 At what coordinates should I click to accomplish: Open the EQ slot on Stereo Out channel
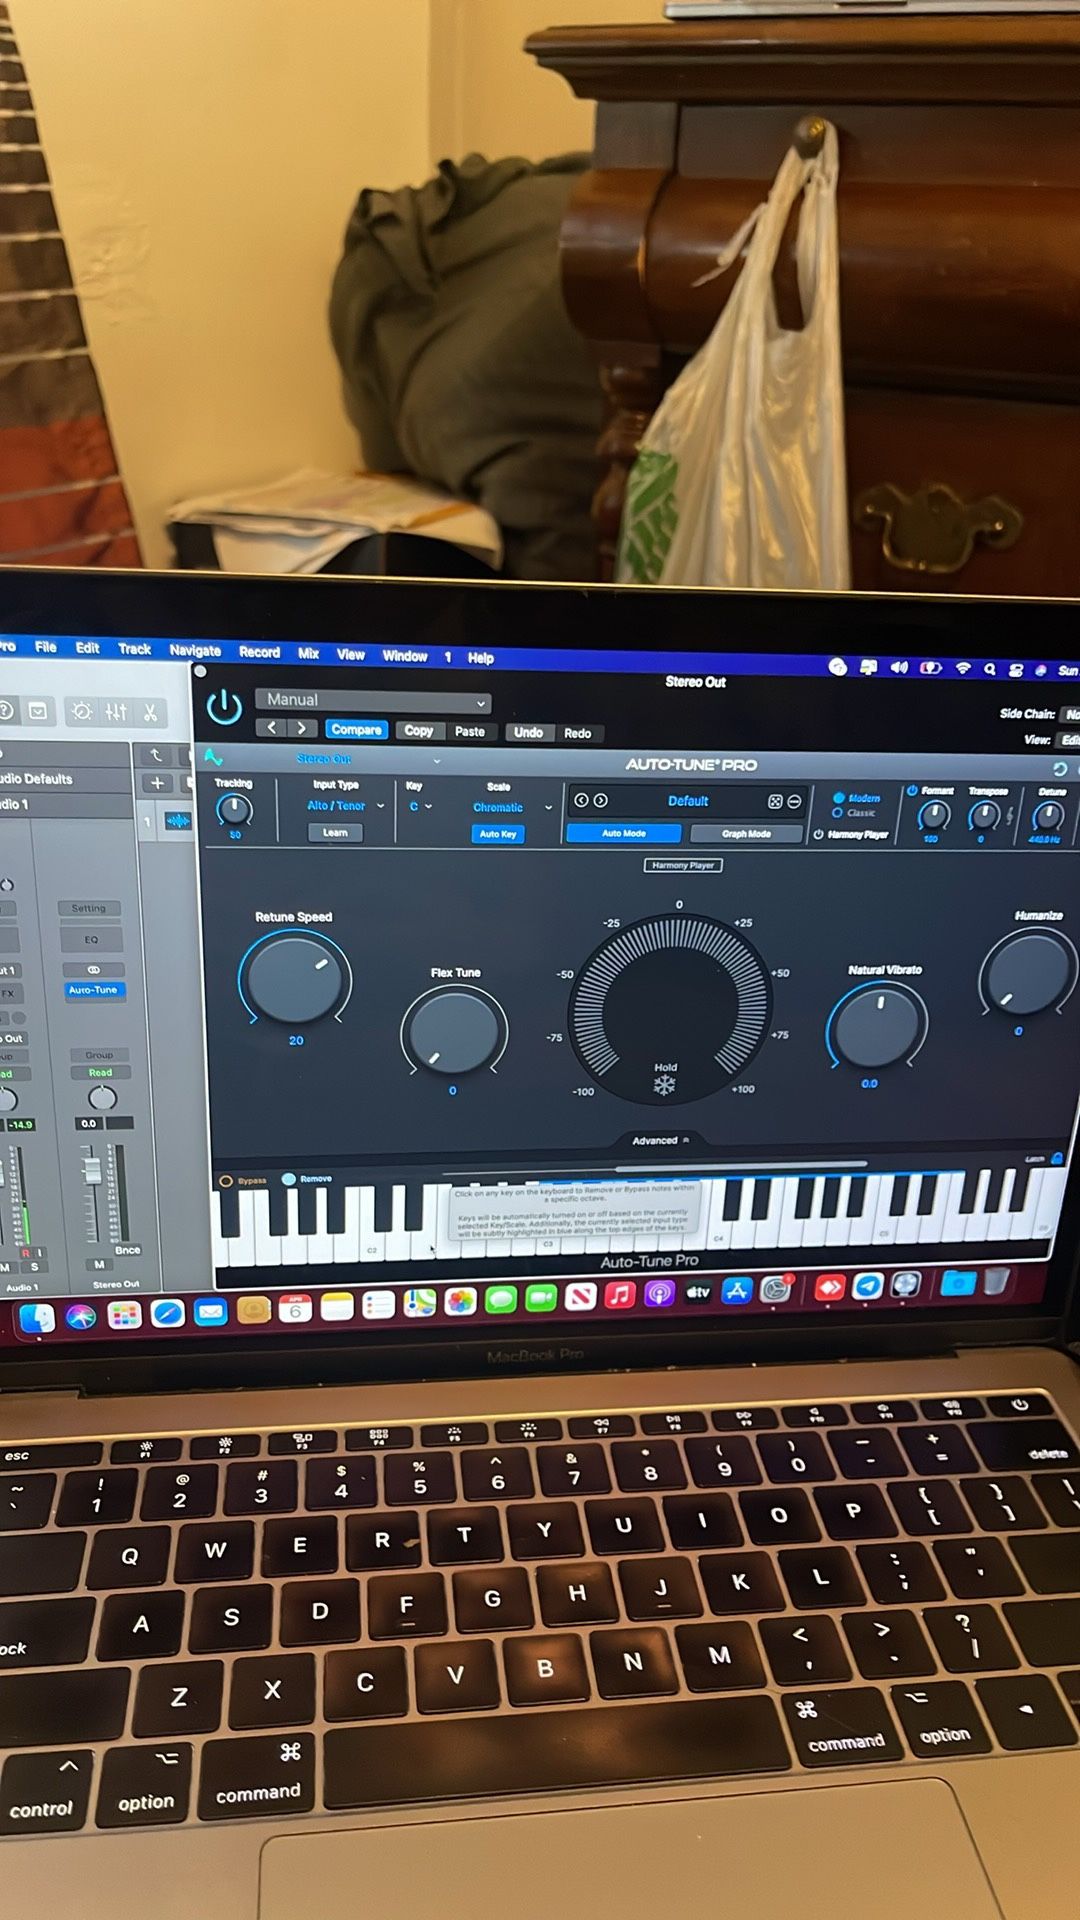click(x=91, y=940)
